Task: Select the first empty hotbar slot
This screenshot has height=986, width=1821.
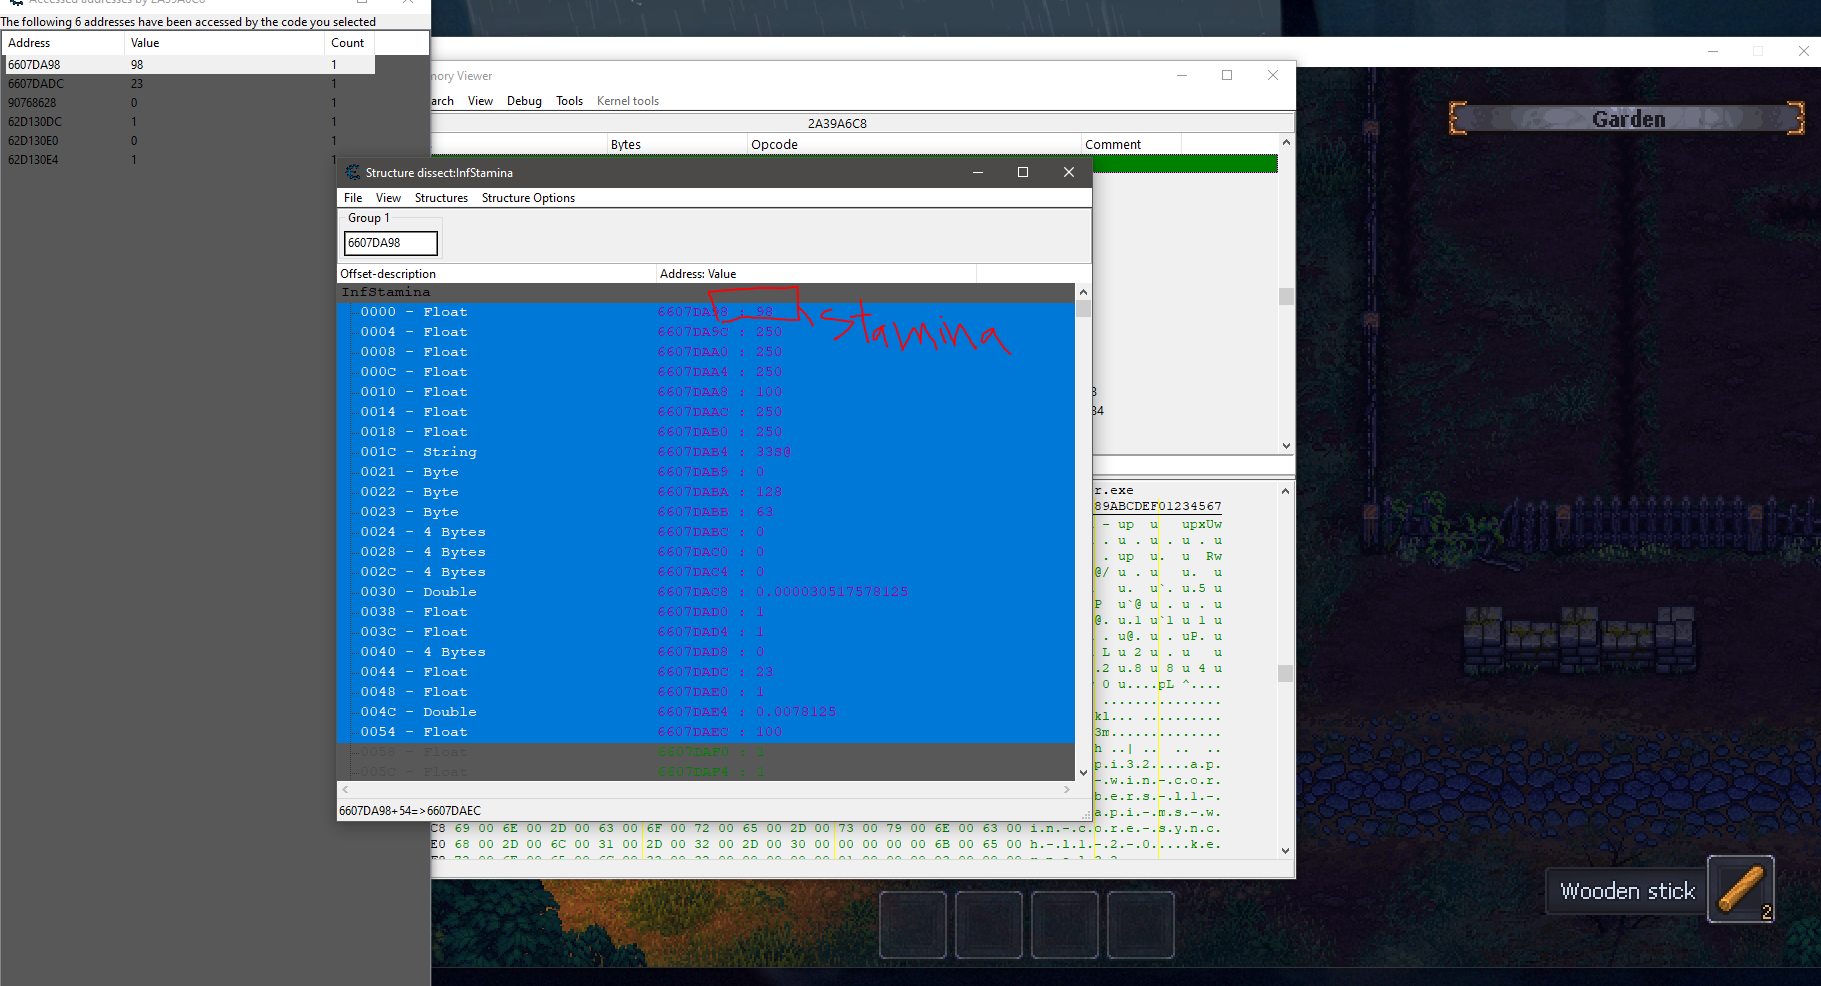Action: tap(912, 925)
